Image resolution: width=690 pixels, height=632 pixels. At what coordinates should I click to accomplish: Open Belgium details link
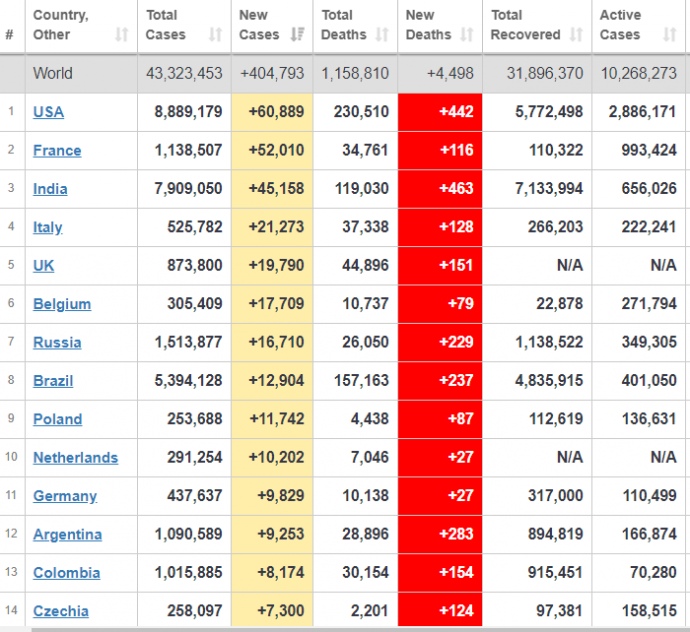pos(62,304)
